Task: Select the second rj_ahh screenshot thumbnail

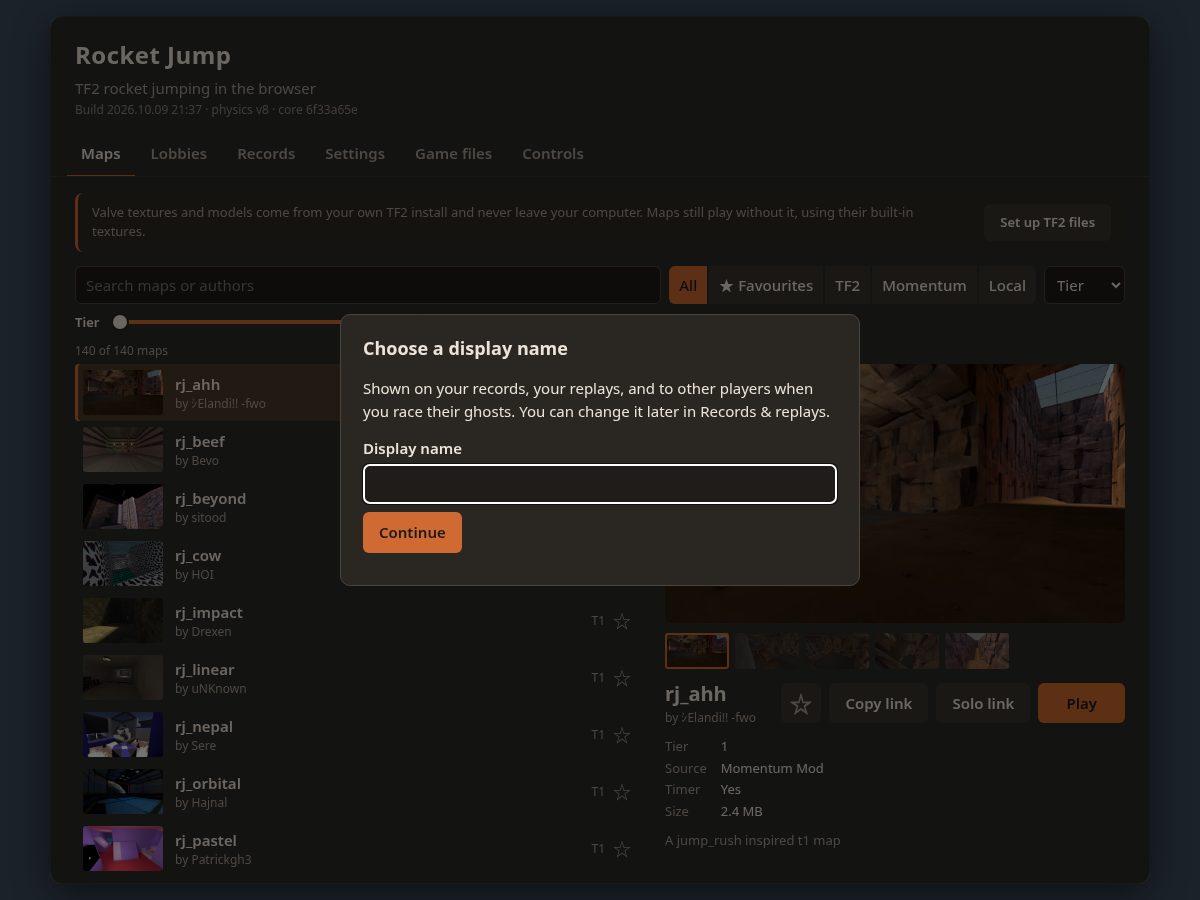Action: pos(767,650)
